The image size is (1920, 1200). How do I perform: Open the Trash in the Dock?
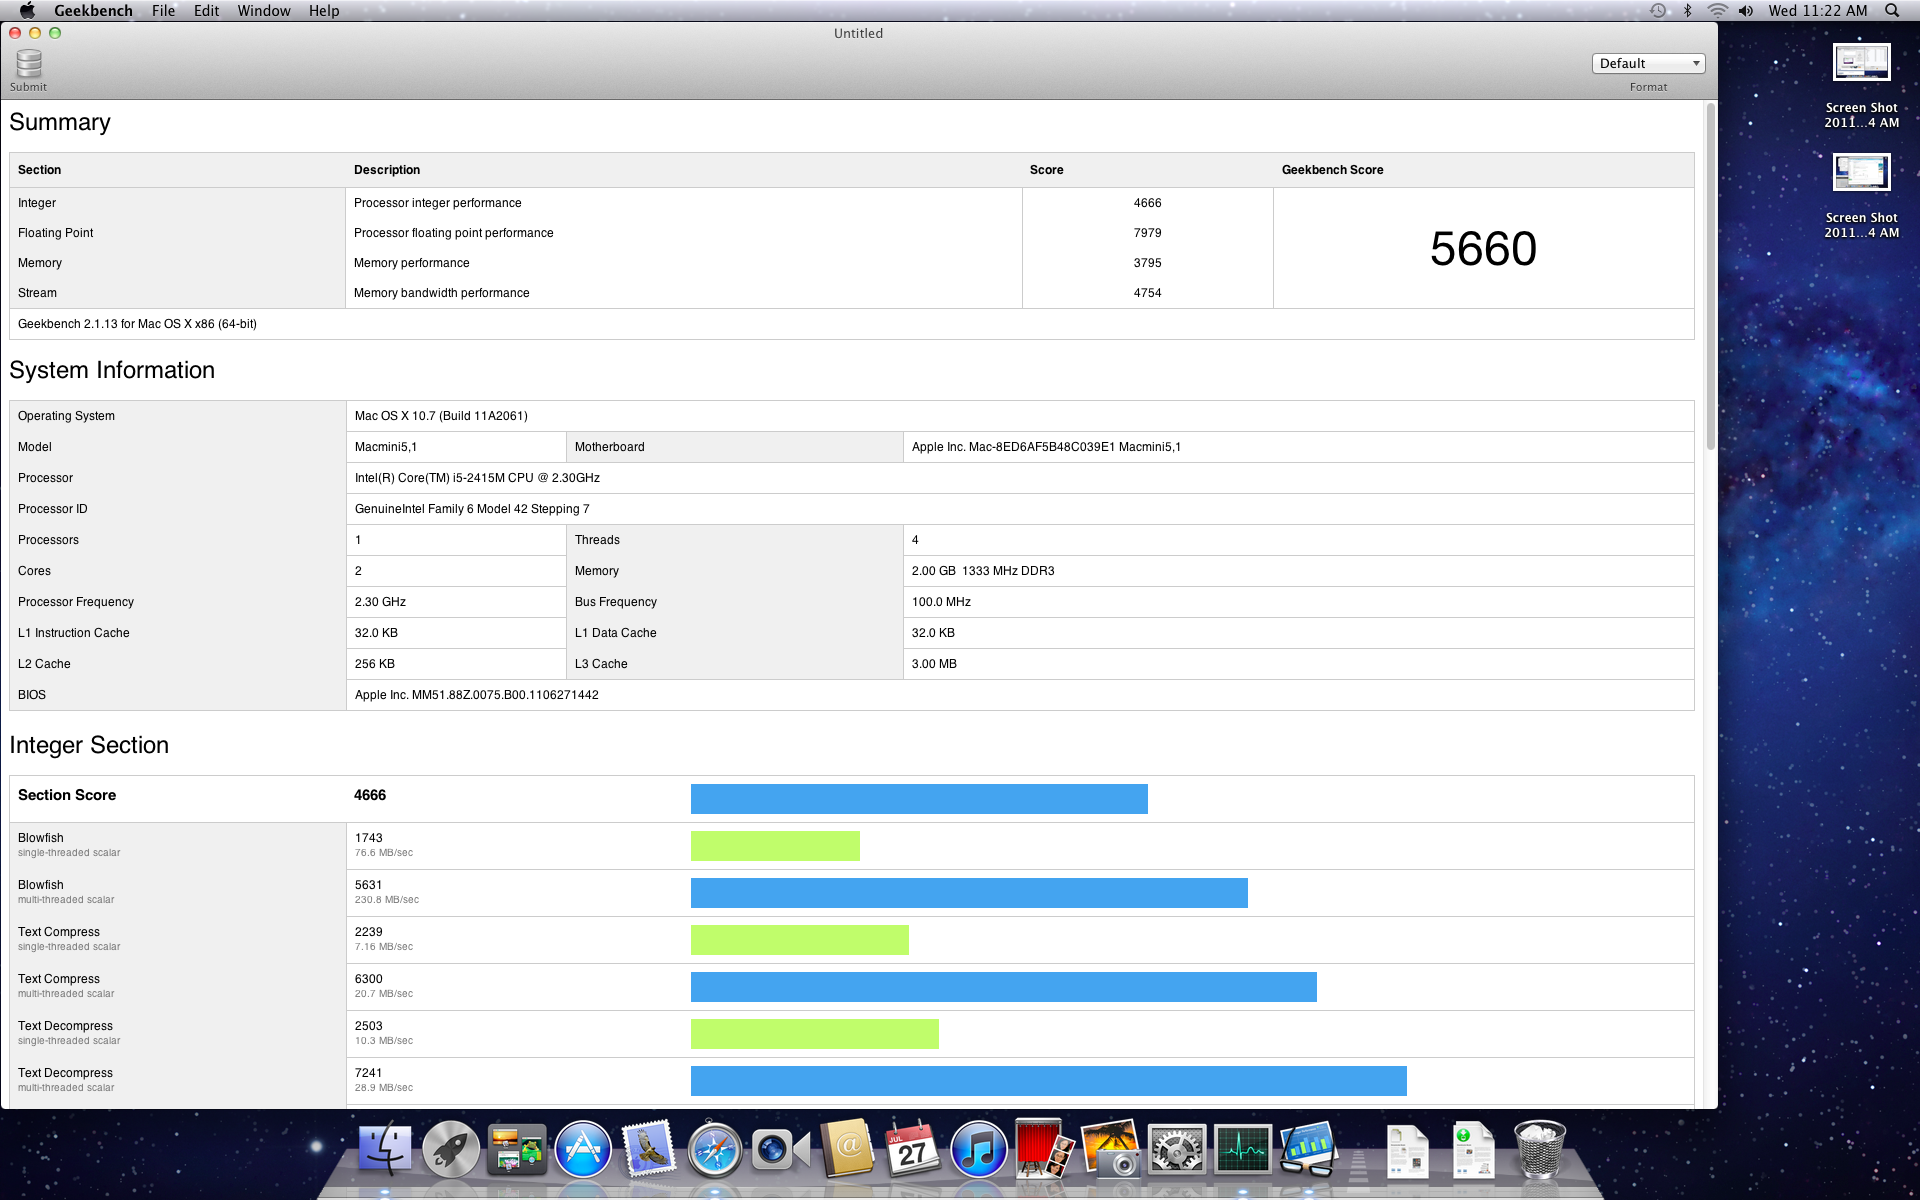click(x=1540, y=1150)
